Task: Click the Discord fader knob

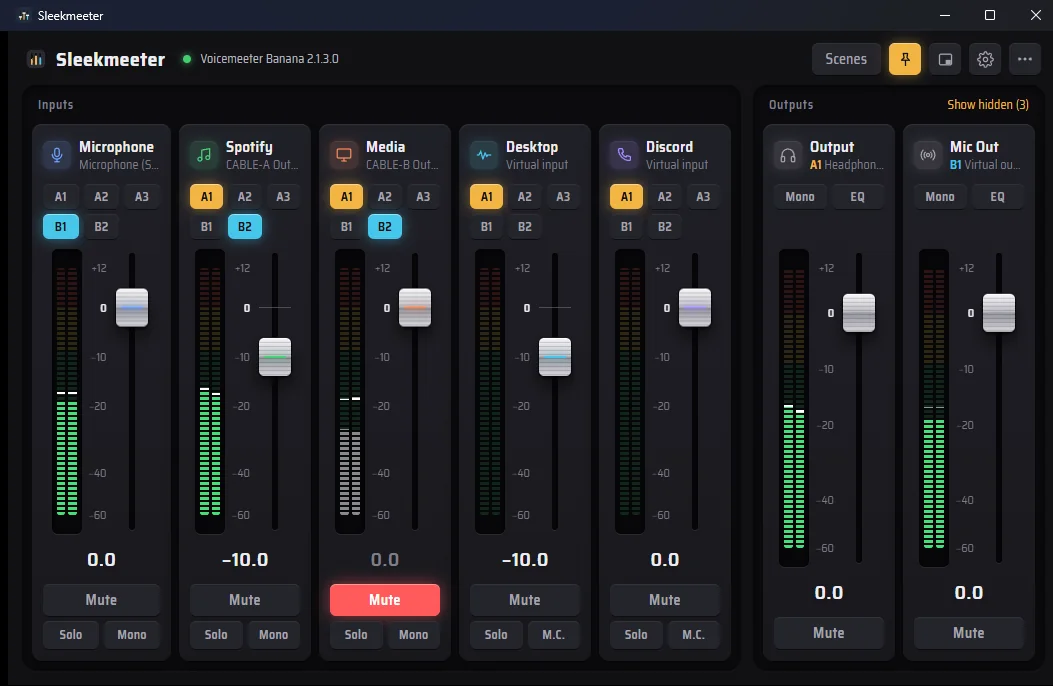Action: tap(695, 308)
